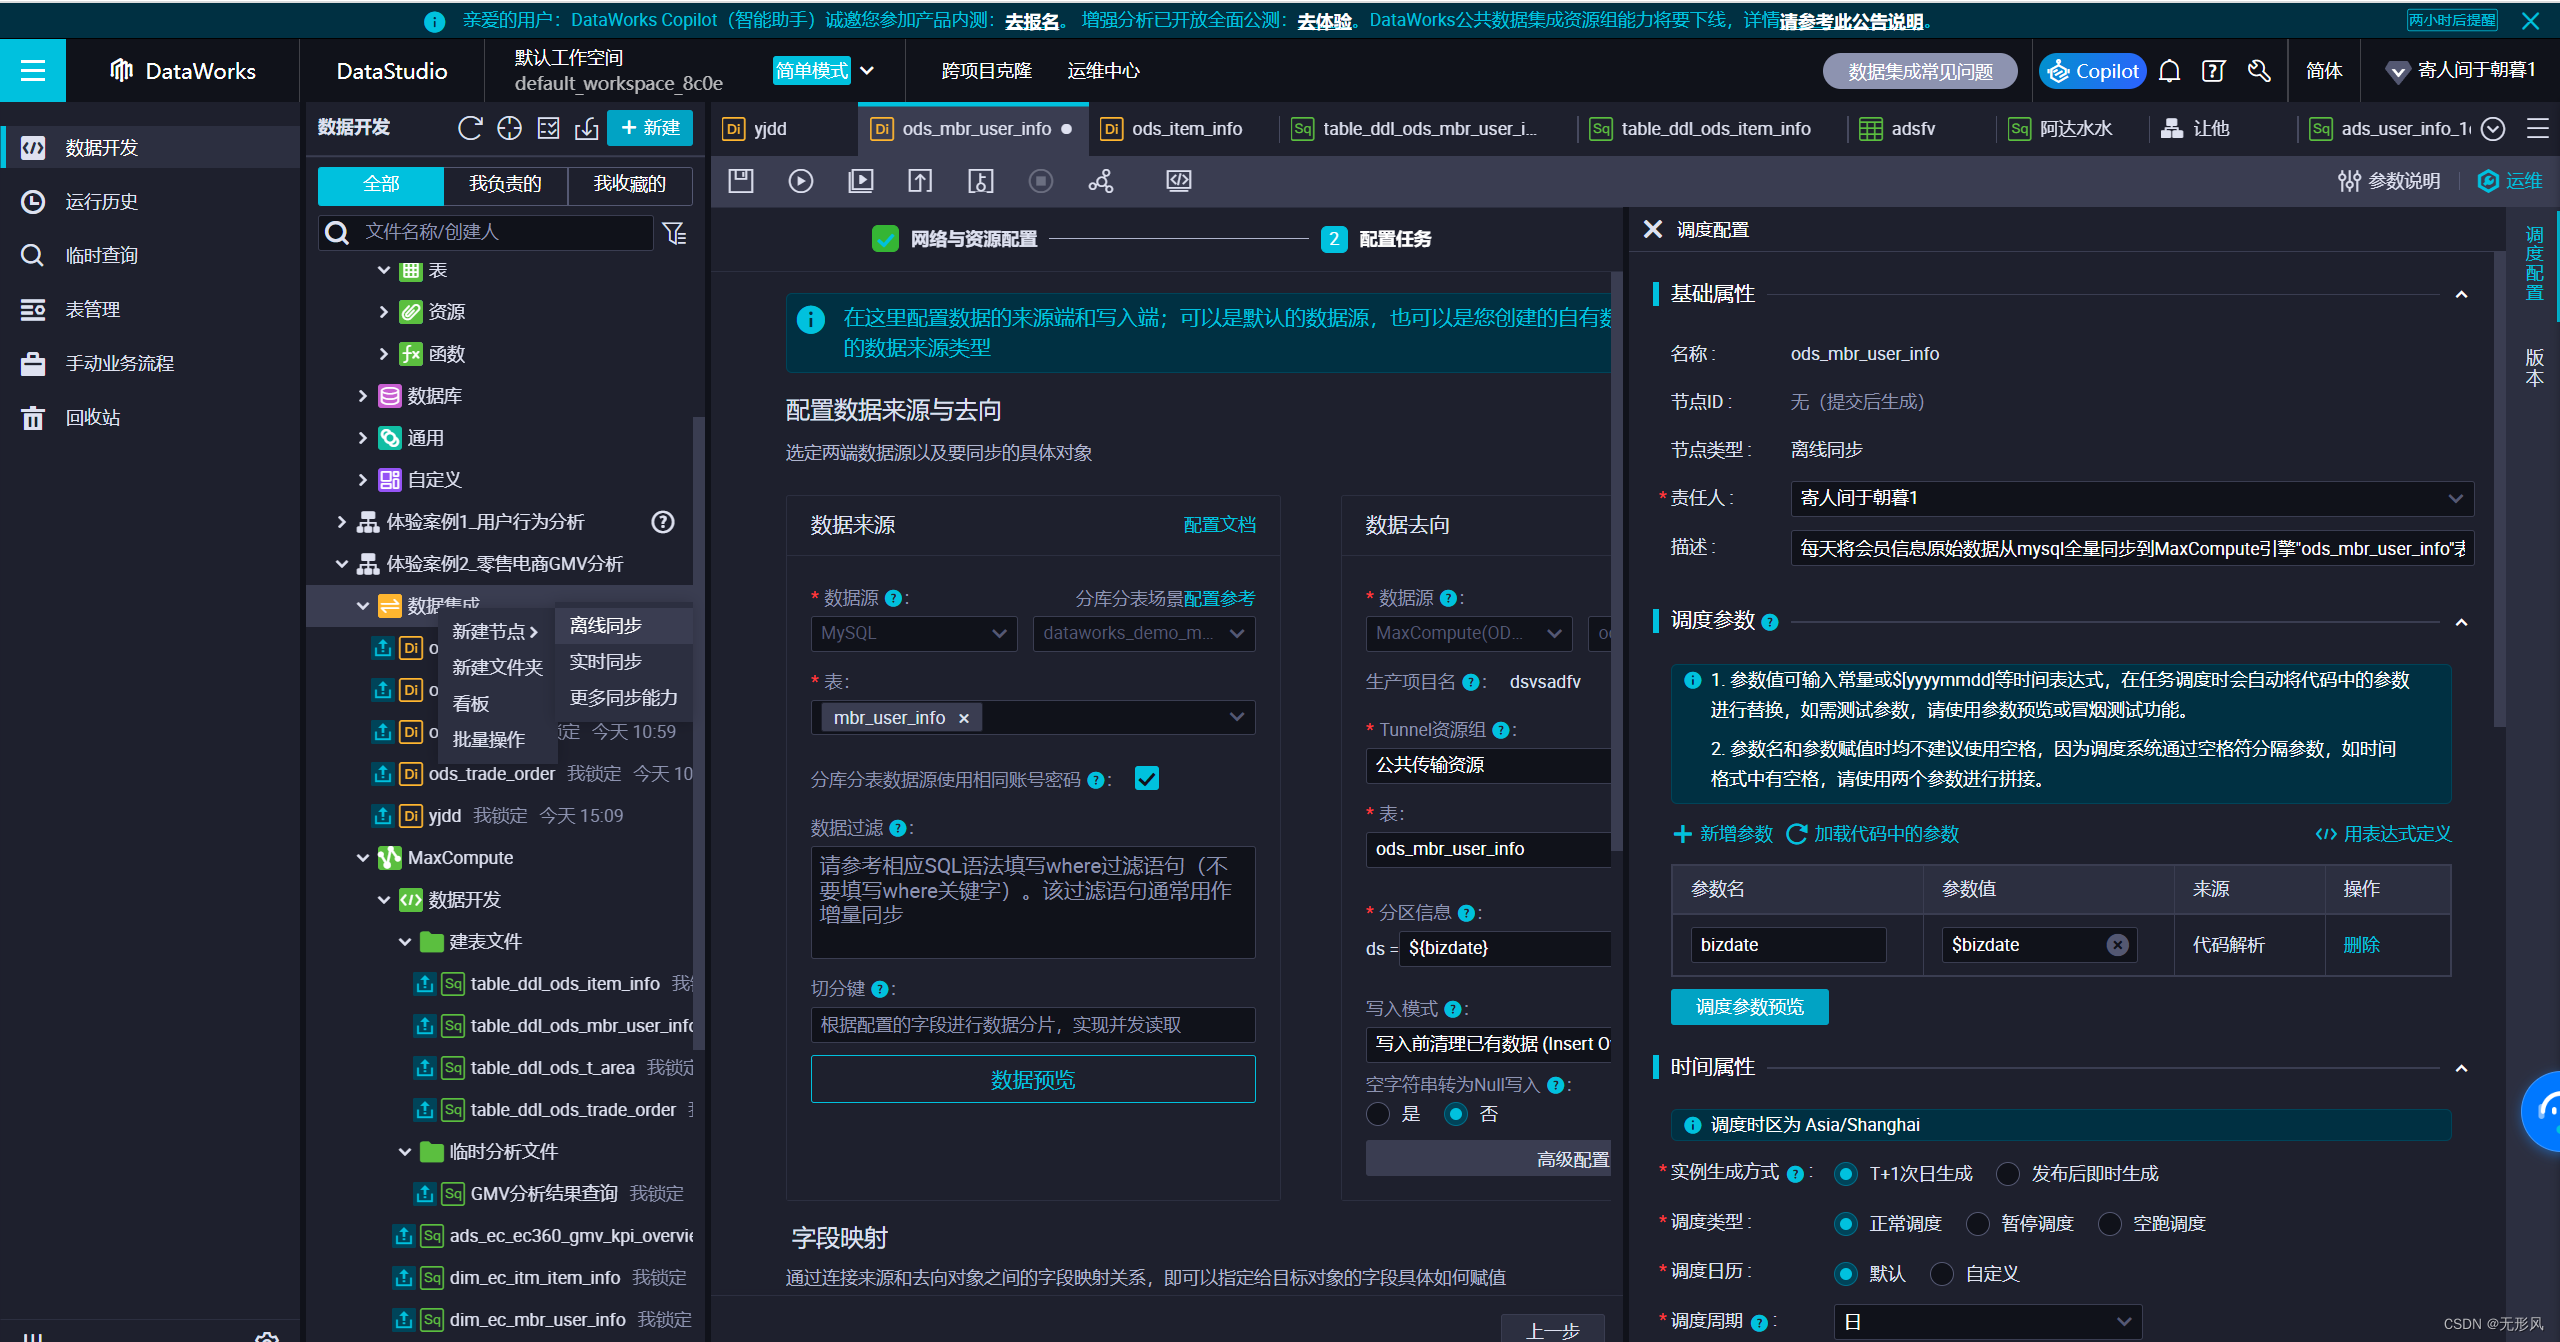Image resolution: width=2560 pixels, height=1342 pixels.
Task: Open the source table dropdown with mbr_user_info
Action: (x=1033, y=718)
